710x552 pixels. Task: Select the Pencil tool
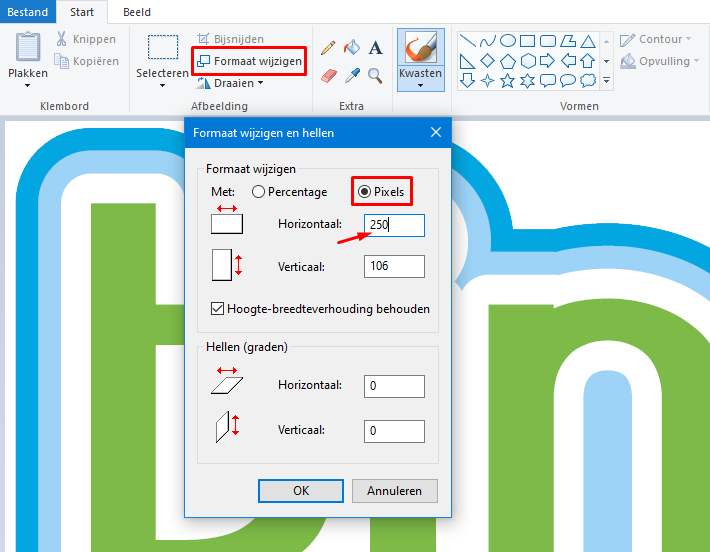[x=328, y=48]
